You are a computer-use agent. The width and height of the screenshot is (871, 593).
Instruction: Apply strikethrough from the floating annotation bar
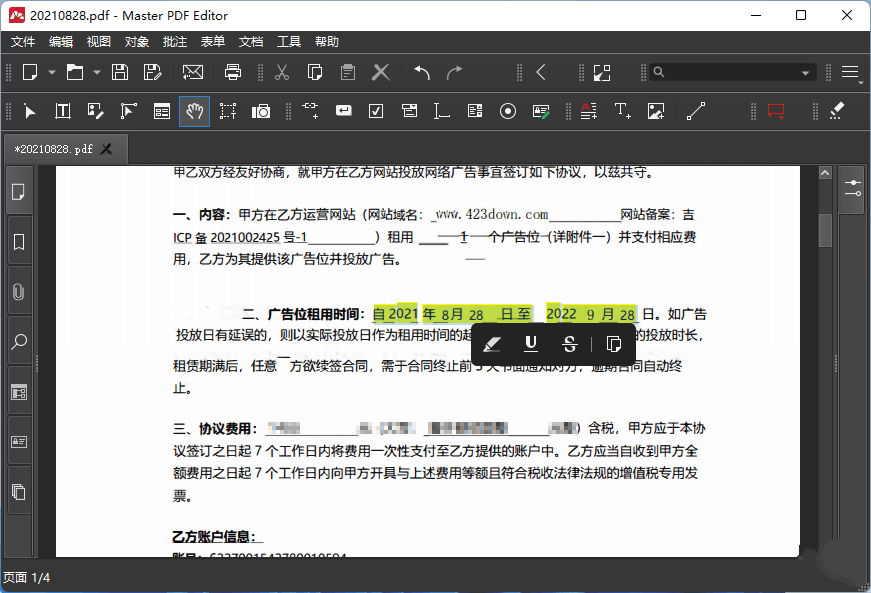click(569, 344)
